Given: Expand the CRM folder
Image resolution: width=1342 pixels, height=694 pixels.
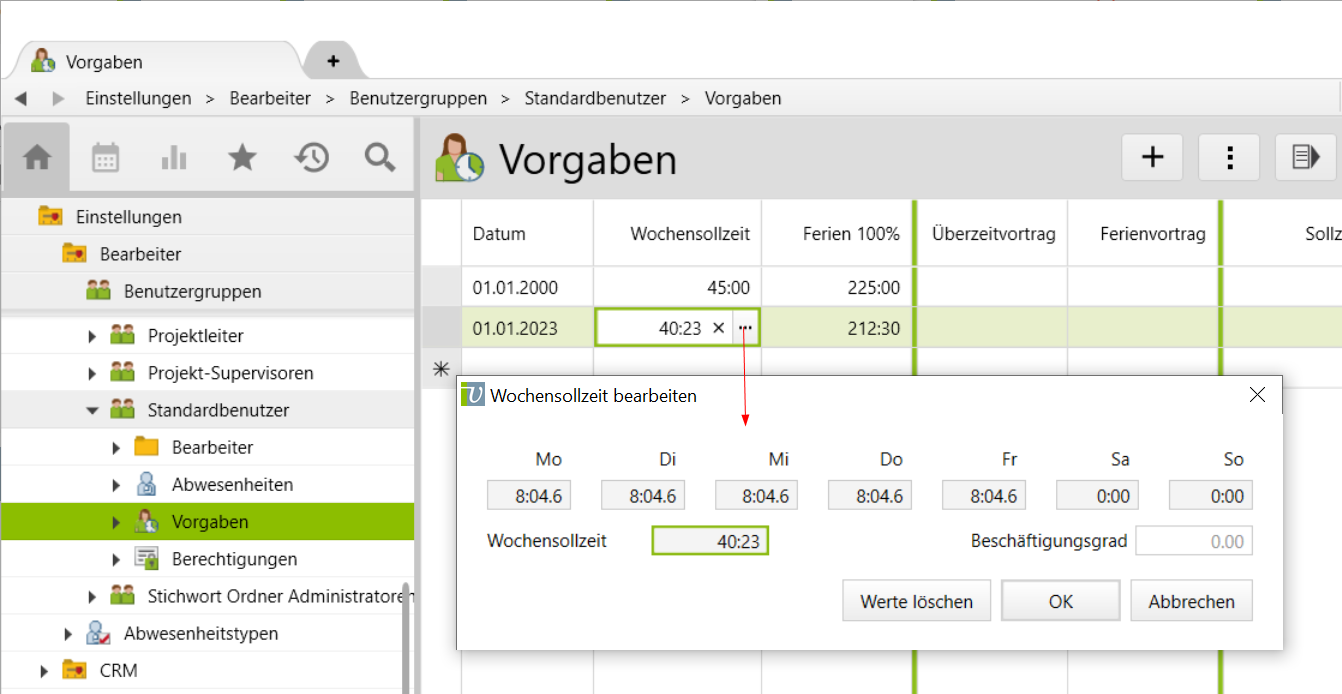Looking at the screenshot, I should 44,671.
